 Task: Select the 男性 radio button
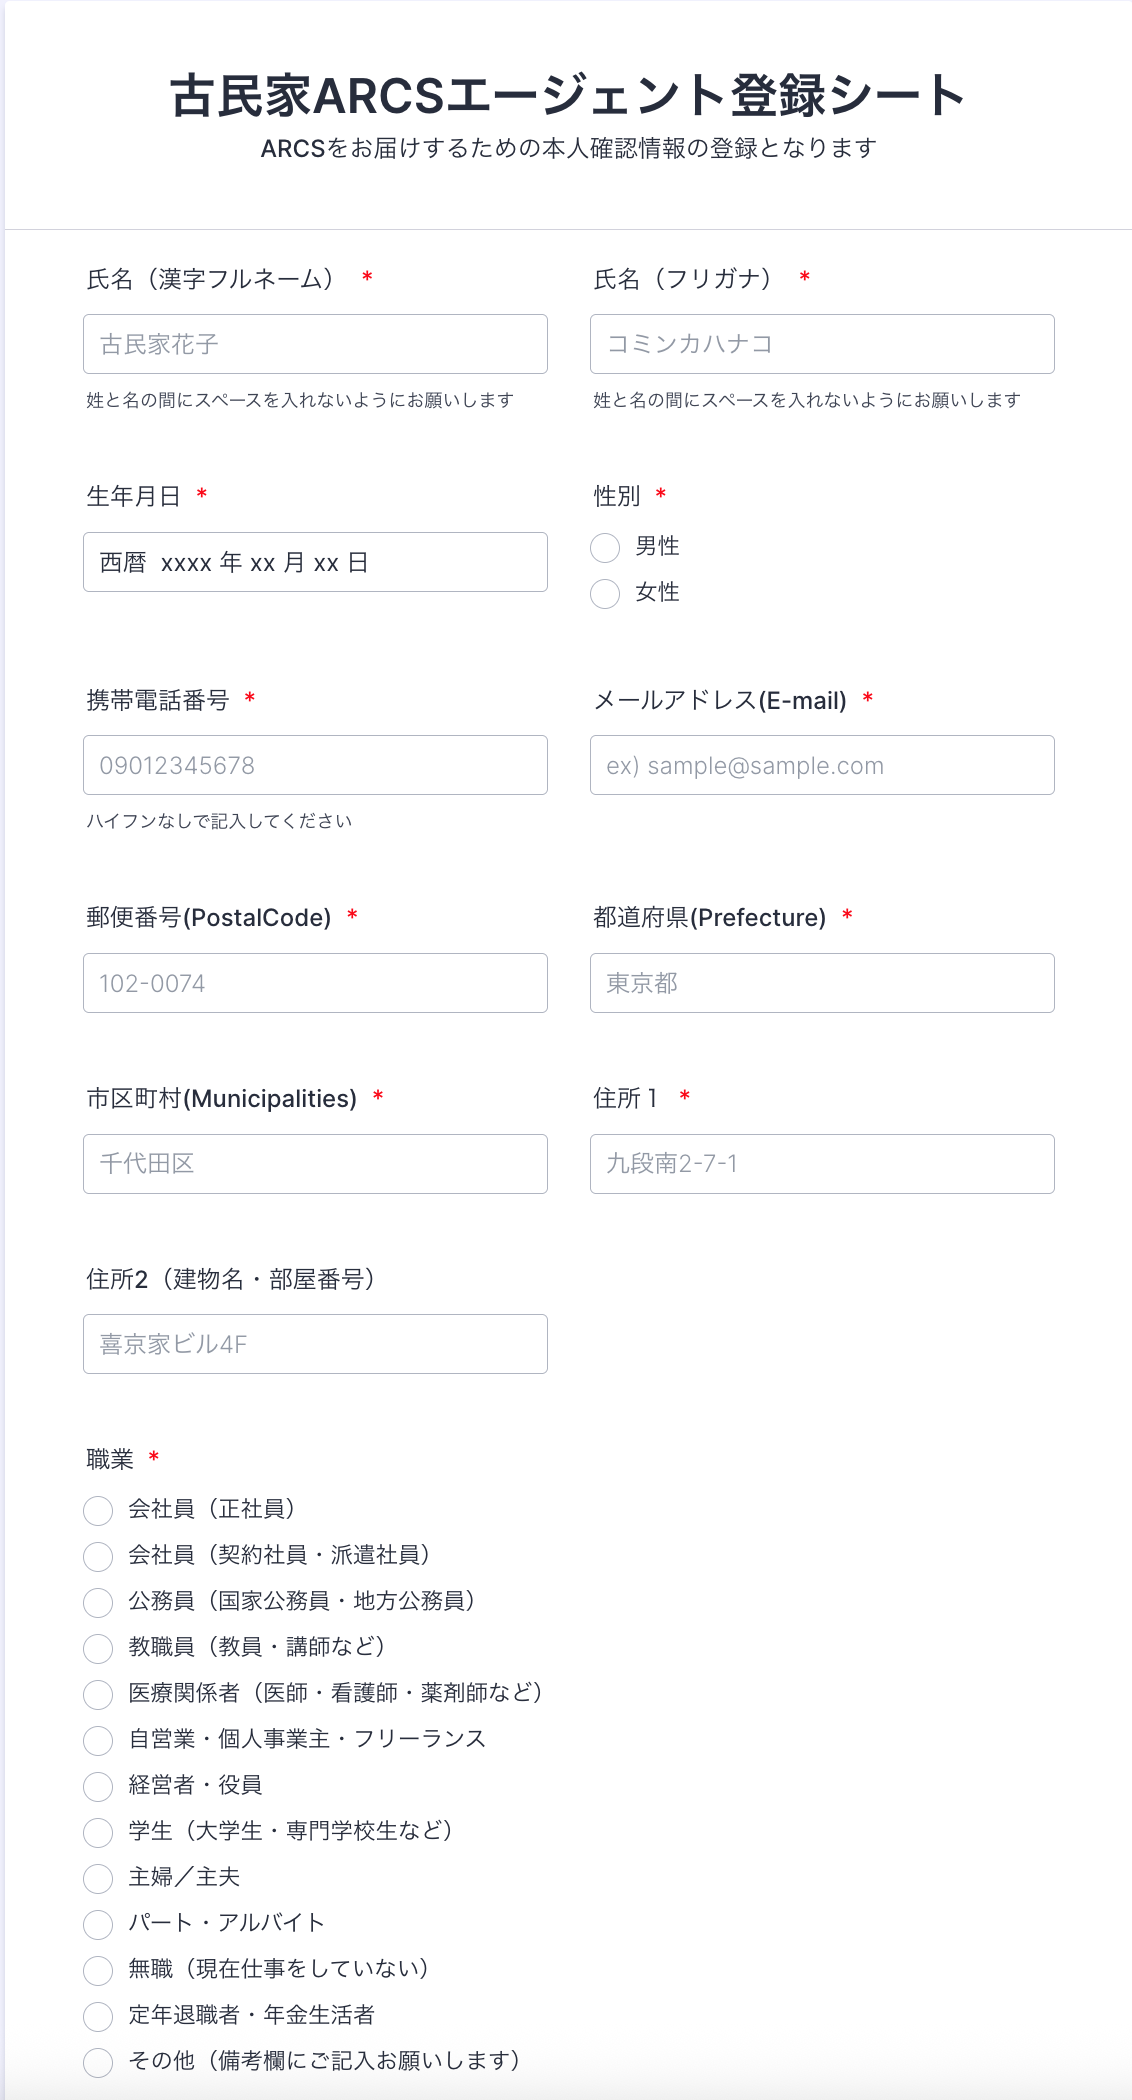tap(605, 548)
